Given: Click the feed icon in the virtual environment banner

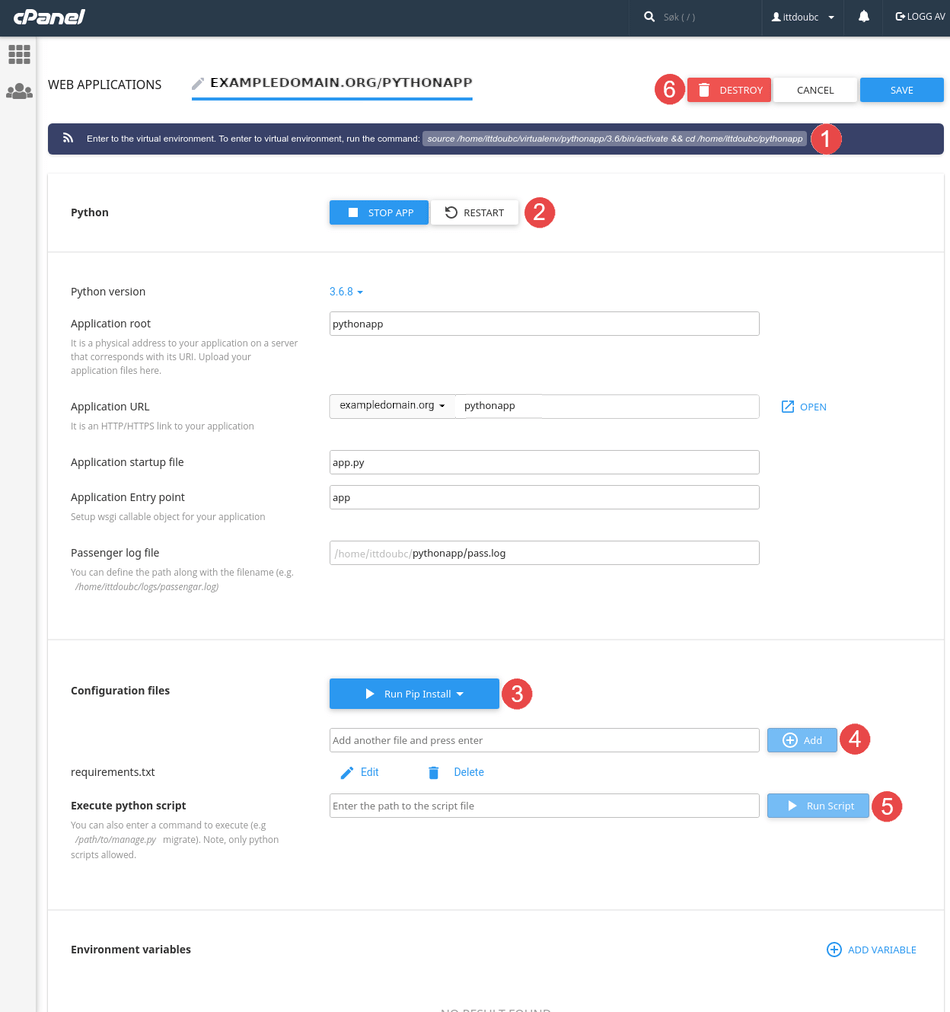Looking at the screenshot, I should 67,138.
